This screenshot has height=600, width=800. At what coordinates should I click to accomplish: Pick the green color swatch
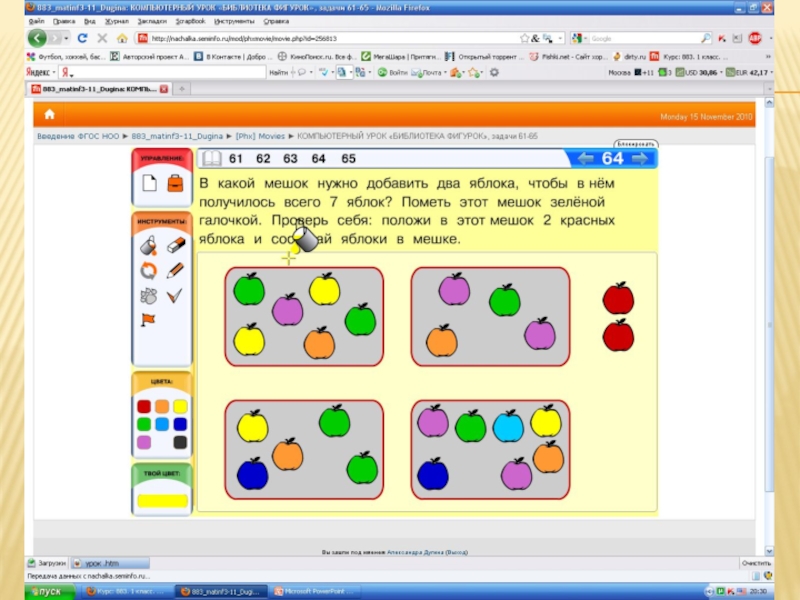144,424
